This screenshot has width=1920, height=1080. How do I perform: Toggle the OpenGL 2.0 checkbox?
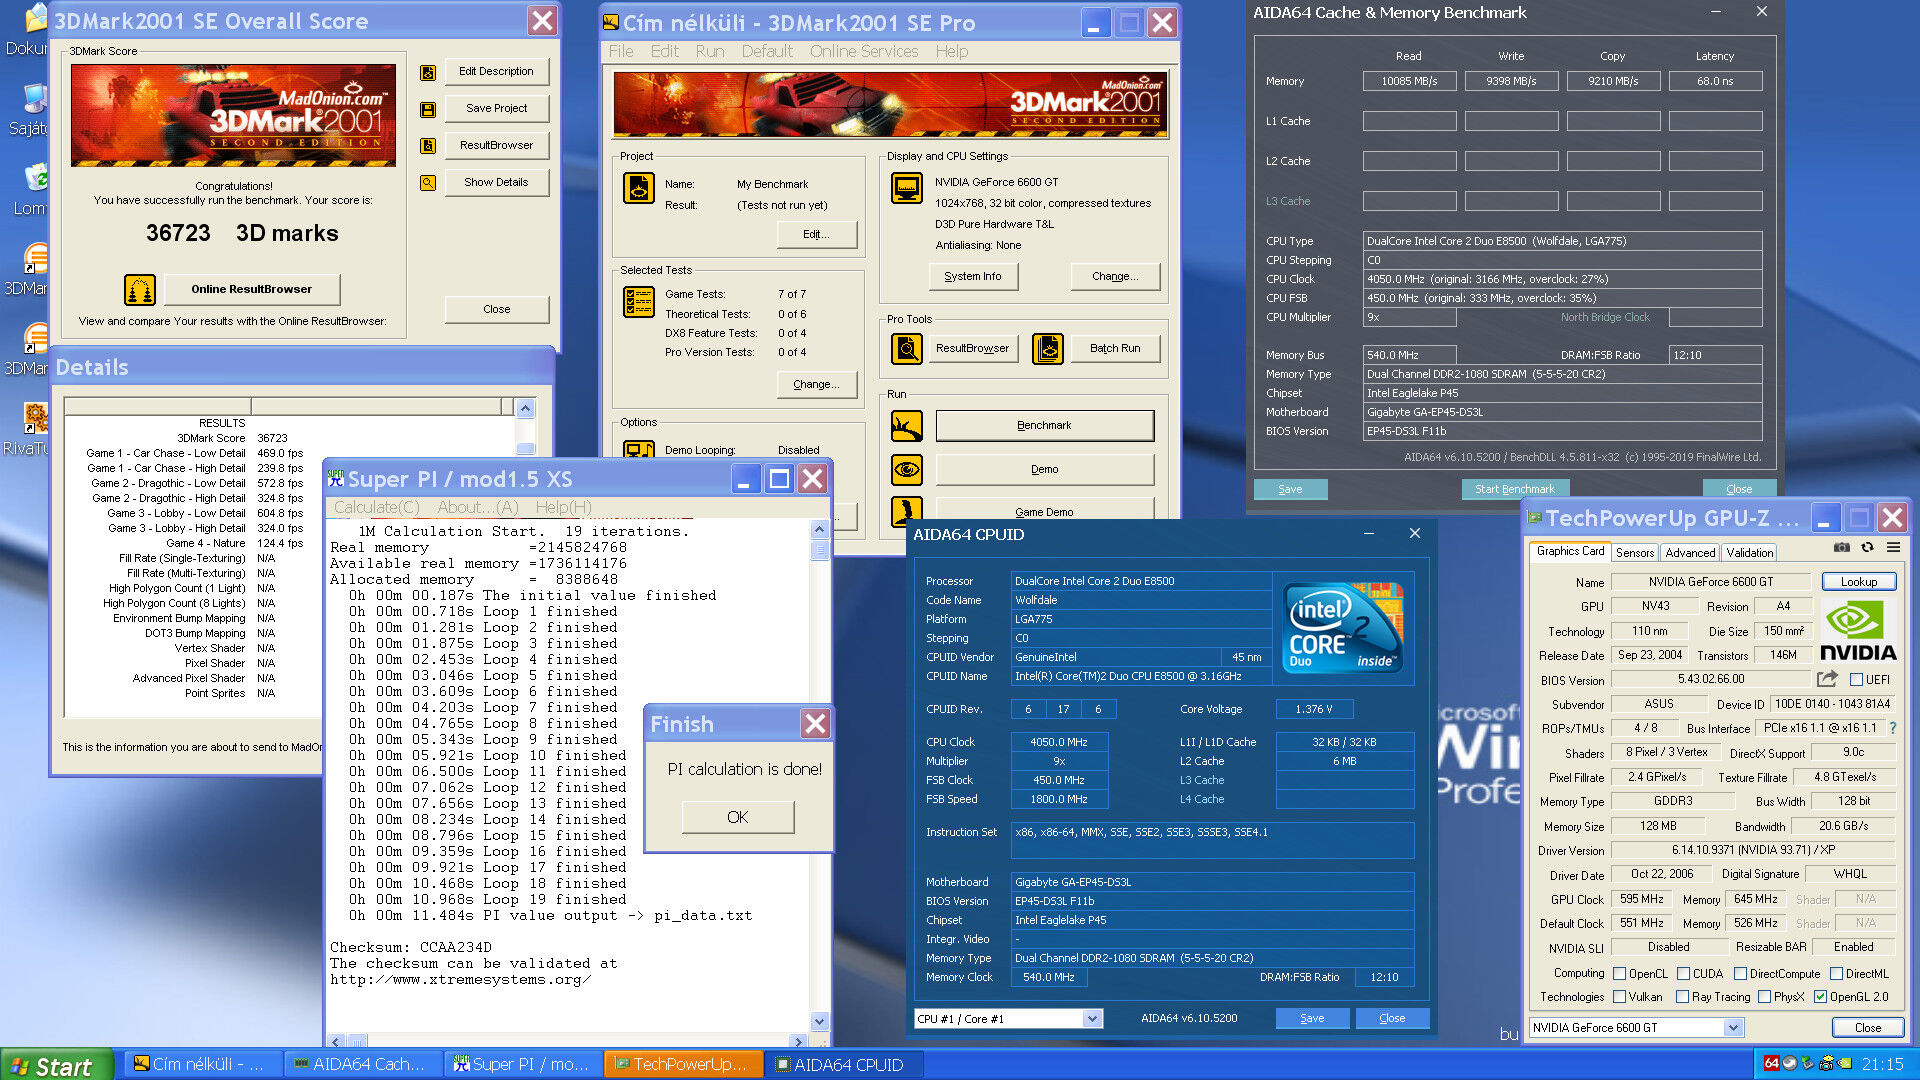[1820, 997]
